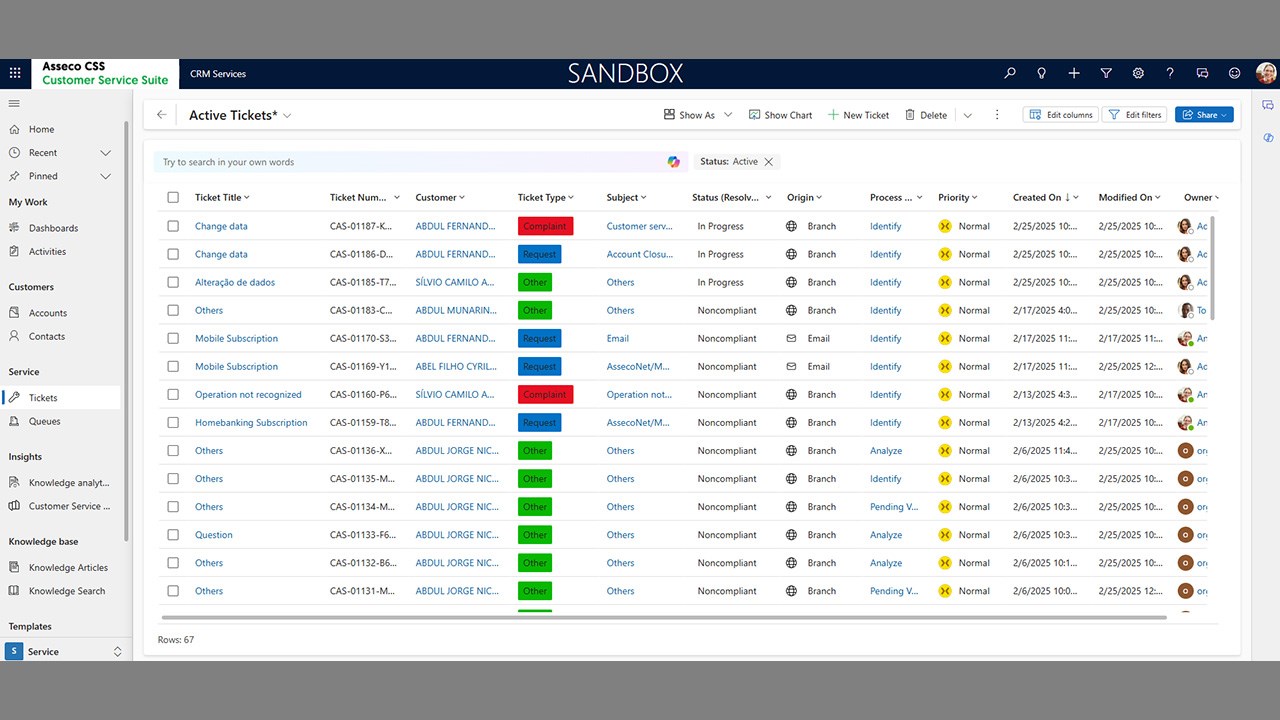Image resolution: width=1280 pixels, height=720 pixels.
Task: Open Ticket Type column header menu
Action: click(546, 198)
